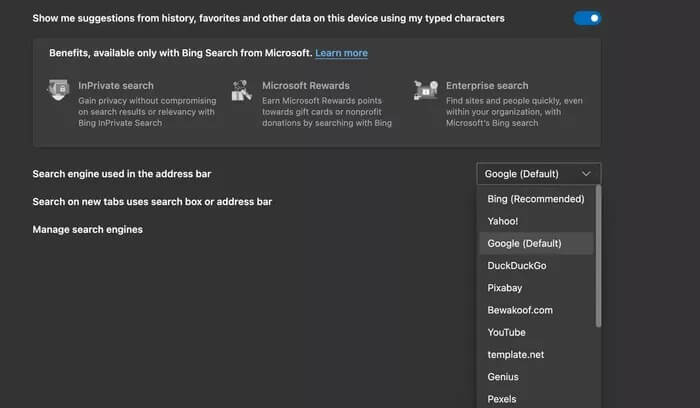Toggle off suggestions from history and favorites
Image resolution: width=700 pixels, height=408 pixels.
[587, 18]
